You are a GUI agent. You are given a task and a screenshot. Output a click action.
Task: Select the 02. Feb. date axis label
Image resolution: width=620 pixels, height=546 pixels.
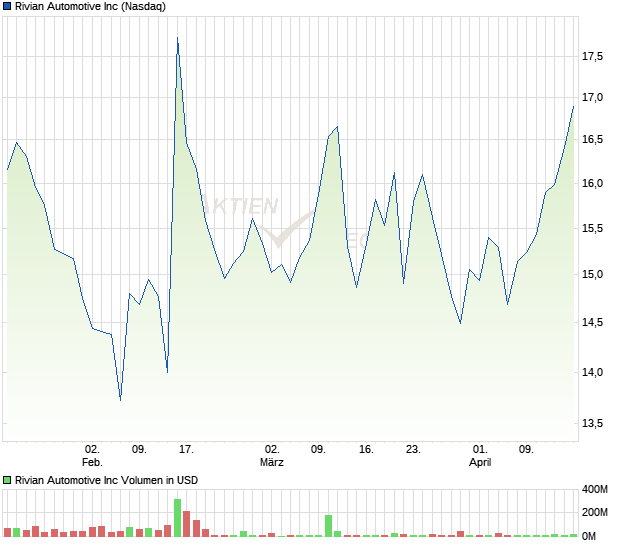[92, 456]
